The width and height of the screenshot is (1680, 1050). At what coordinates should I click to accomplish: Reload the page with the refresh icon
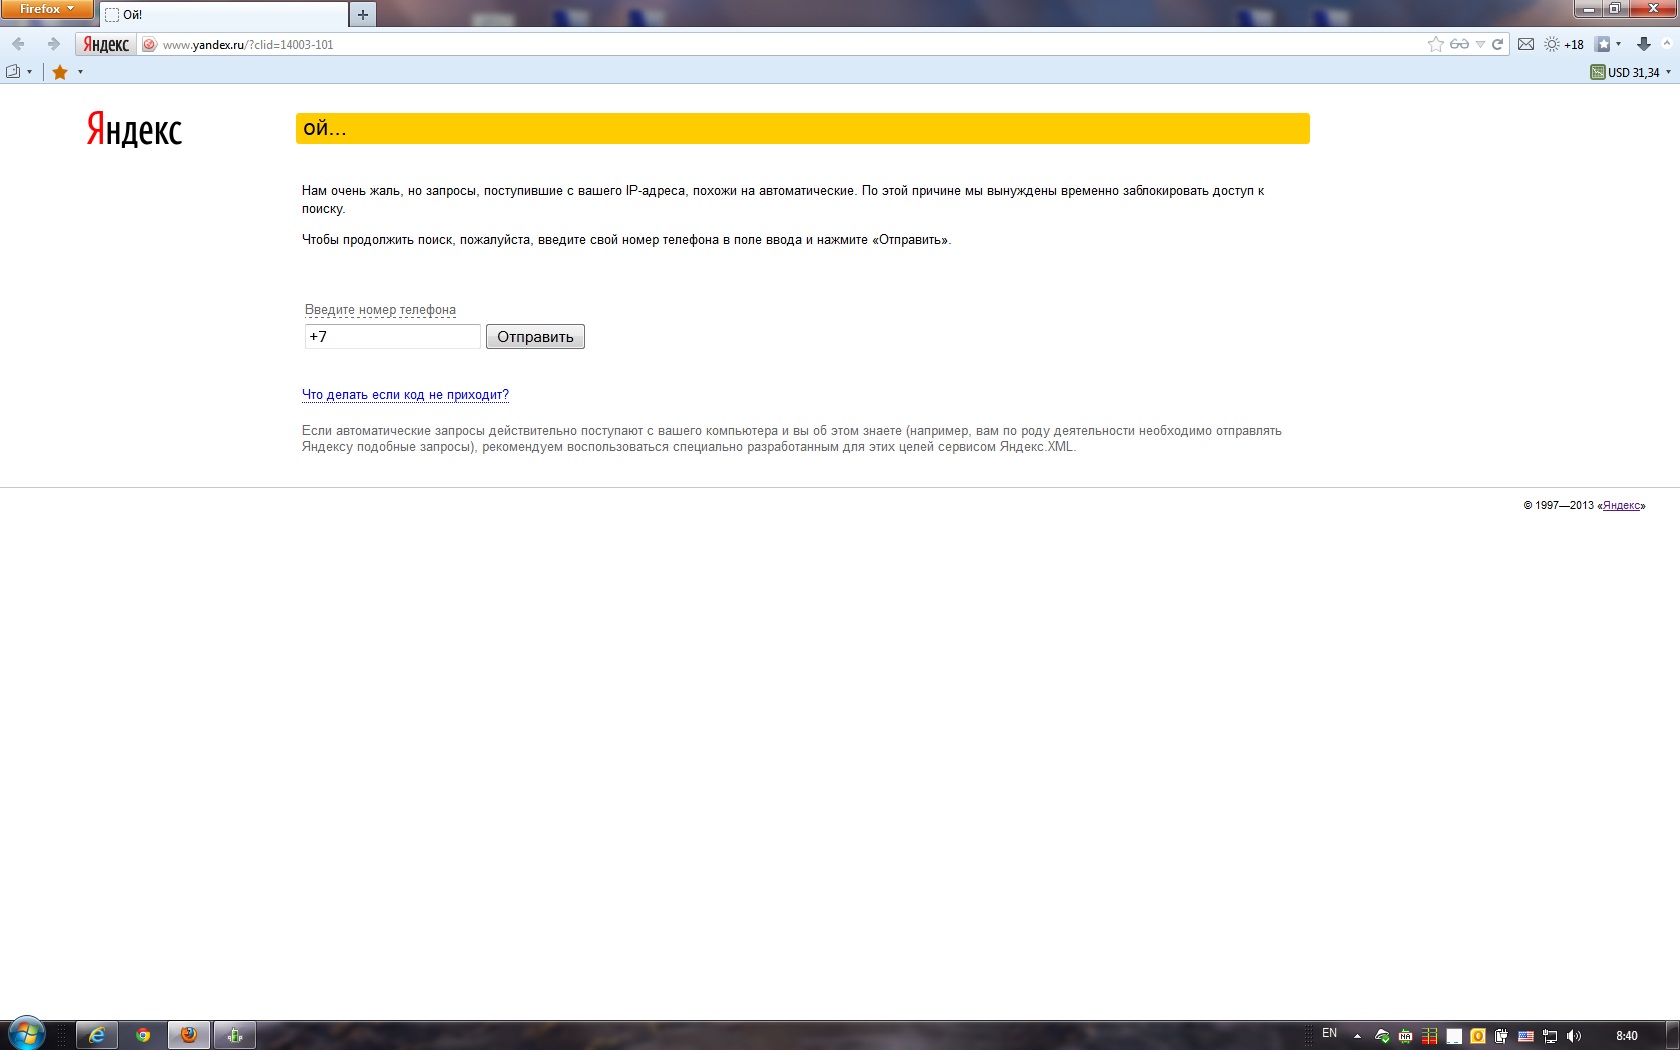[x=1498, y=44]
